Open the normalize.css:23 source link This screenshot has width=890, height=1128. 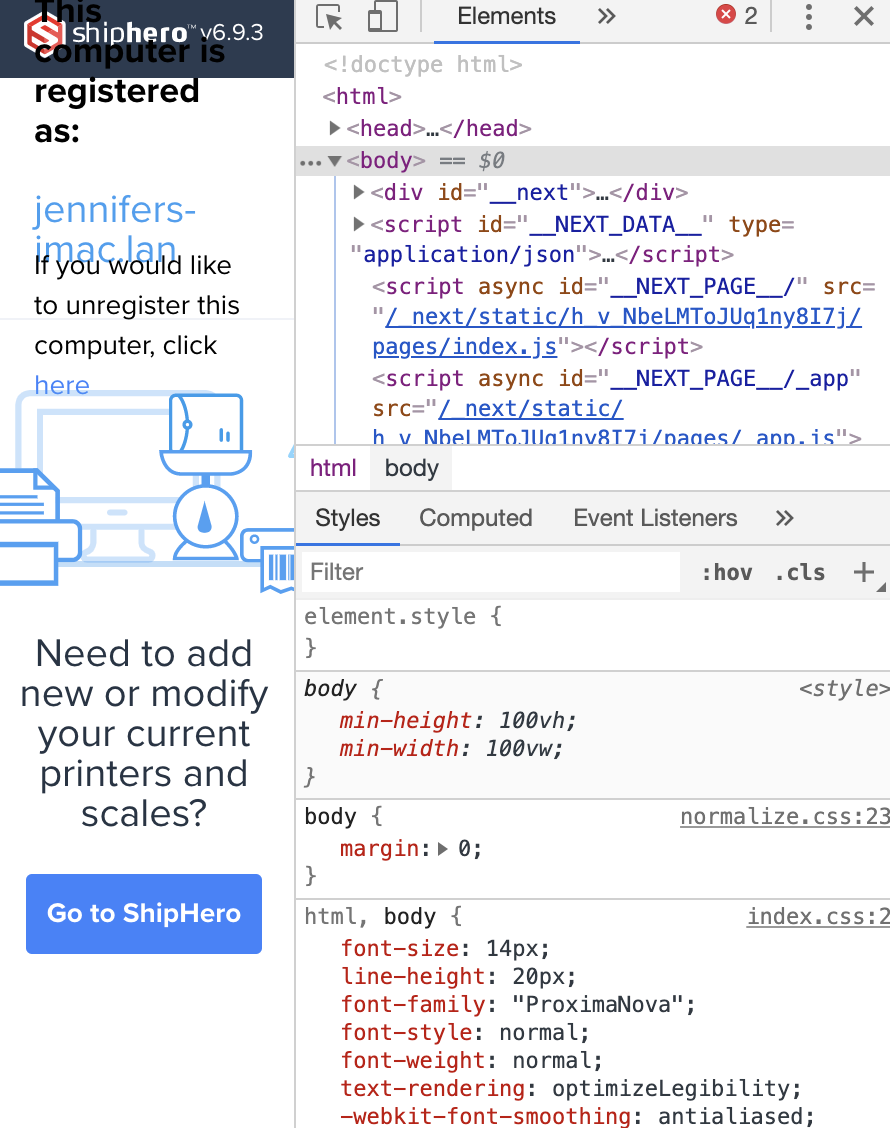[784, 817]
